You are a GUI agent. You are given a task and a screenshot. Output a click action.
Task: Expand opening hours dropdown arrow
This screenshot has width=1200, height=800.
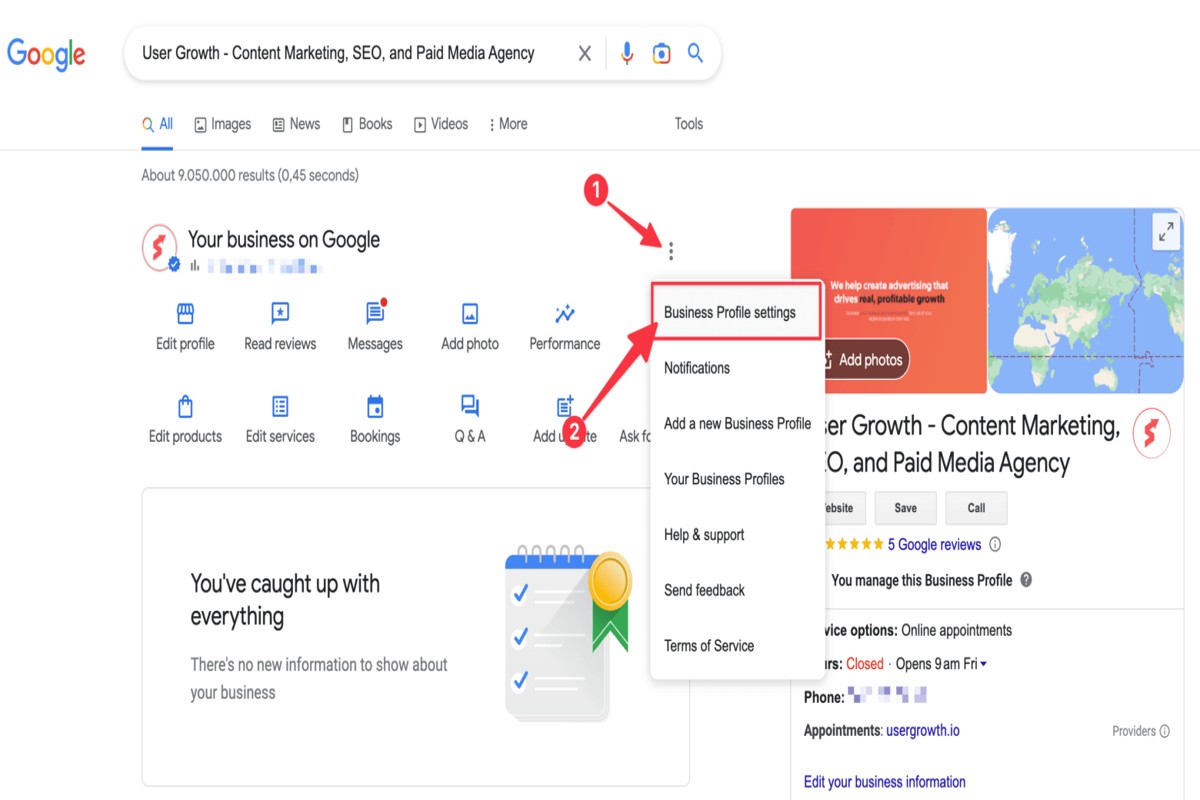(x=983, y=664)
